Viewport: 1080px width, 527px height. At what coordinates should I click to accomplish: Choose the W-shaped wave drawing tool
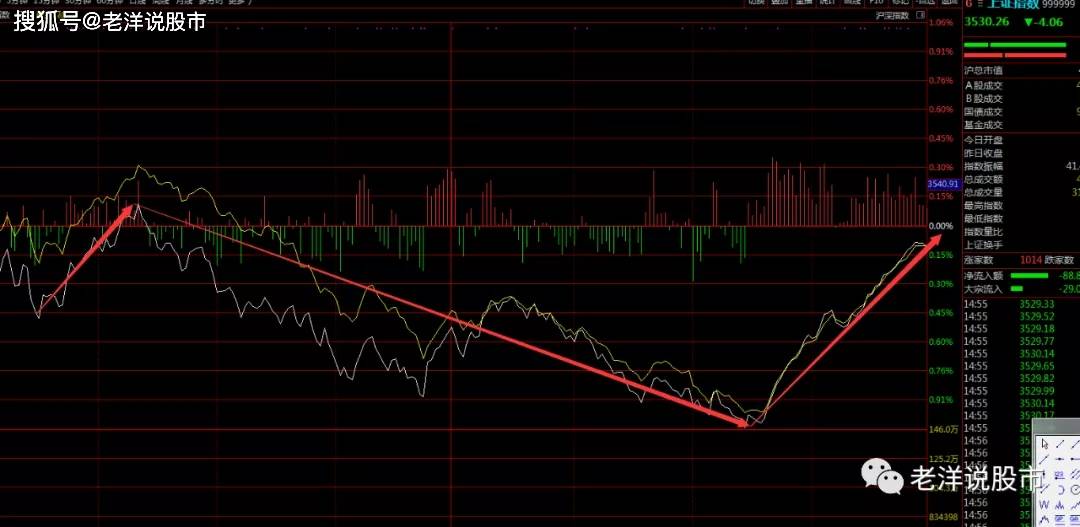click(1045, 504)
